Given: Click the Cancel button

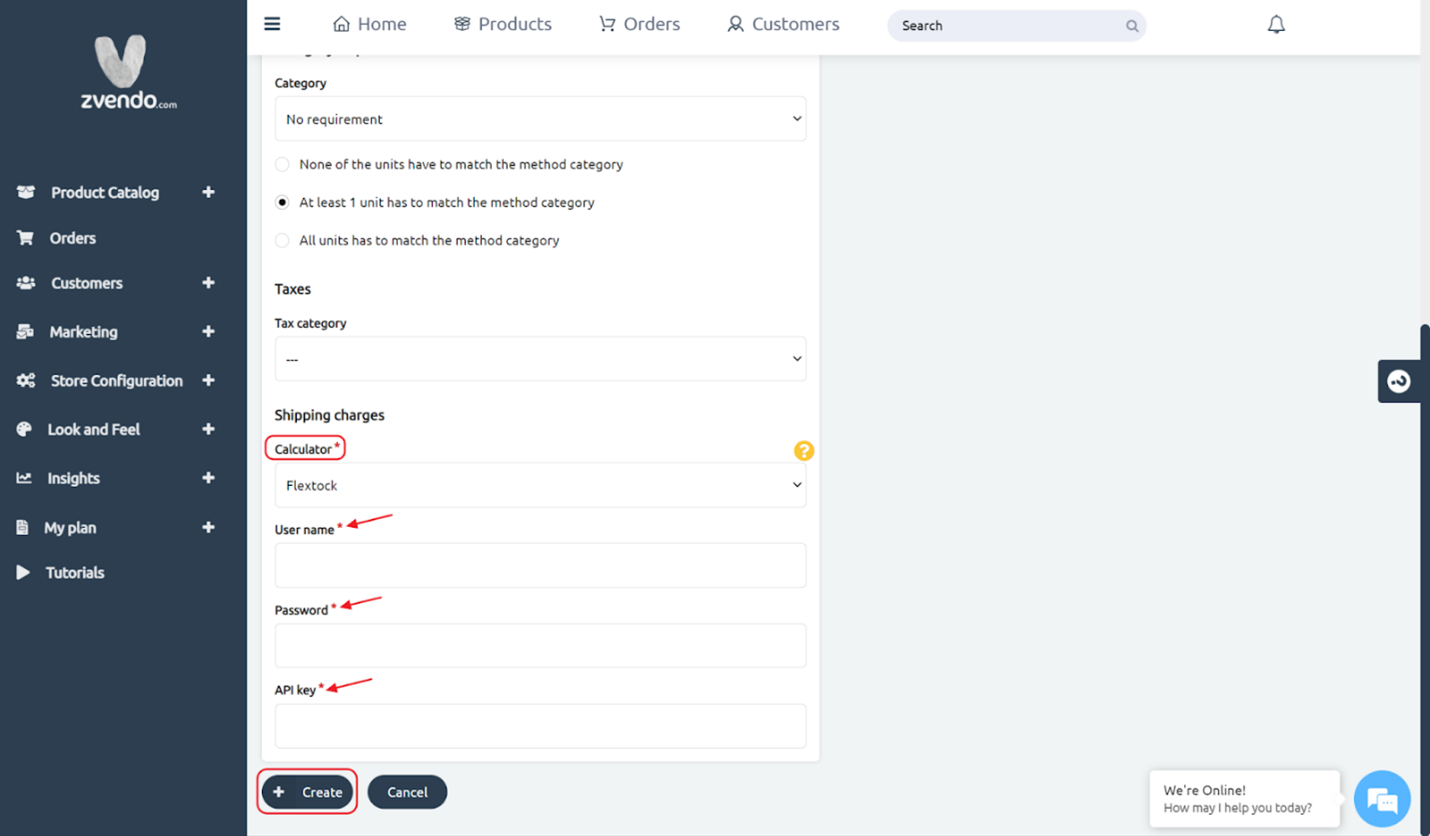Looking at the screenshot, I should [x=407, y=792].
